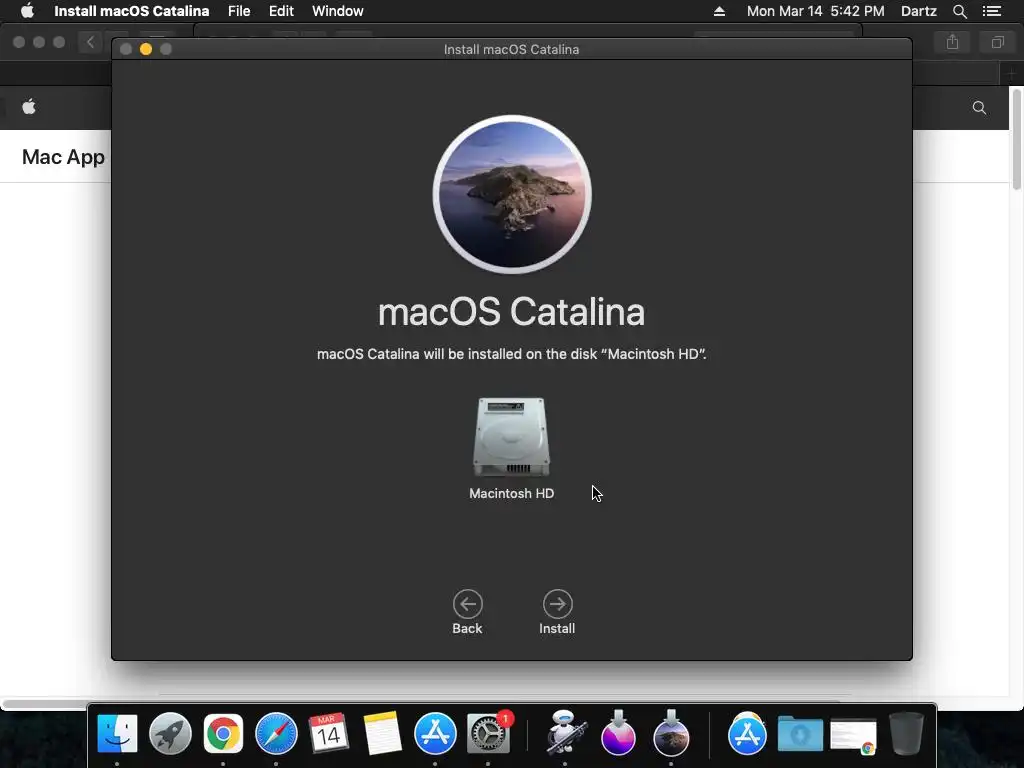The height and width of the screenshot is (768, 1024).
Task: Open the first App Store Dock icon
Action: (435, 733)
